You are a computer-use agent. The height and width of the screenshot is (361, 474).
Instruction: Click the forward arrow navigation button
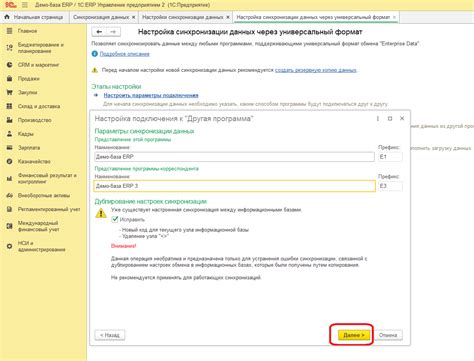click(113, 32)
